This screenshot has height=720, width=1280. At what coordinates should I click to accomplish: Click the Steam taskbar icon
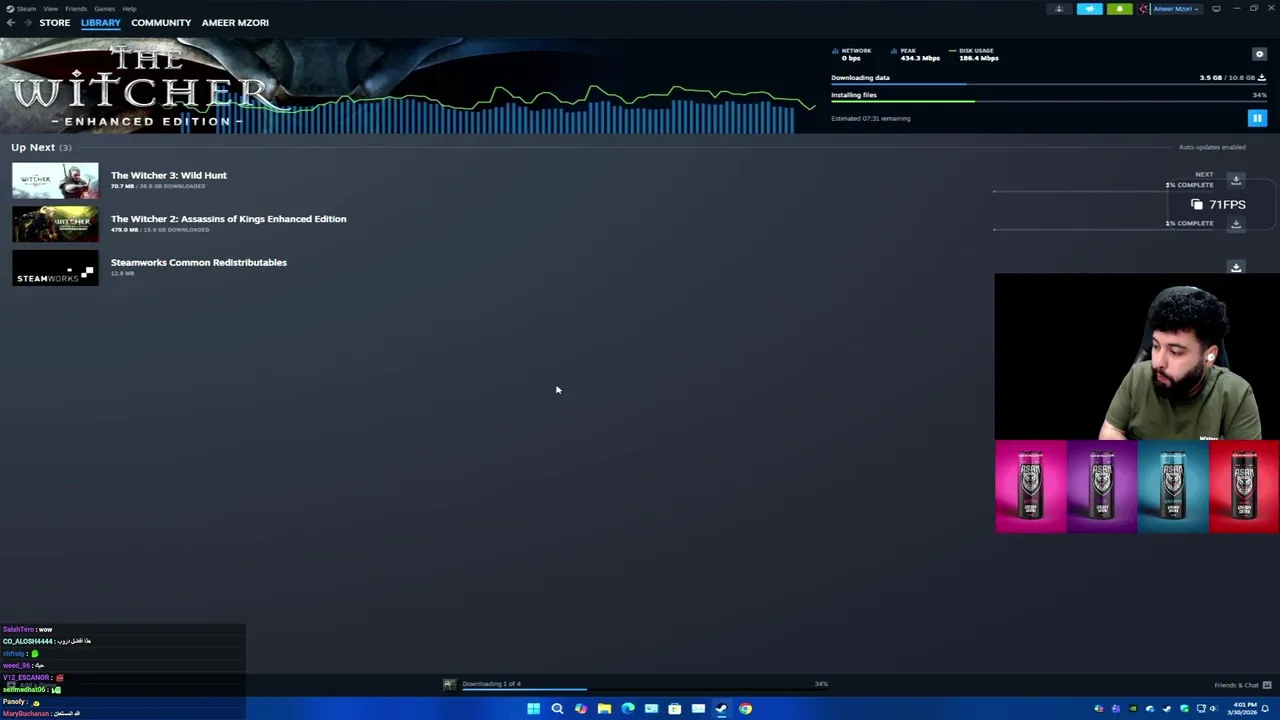[721, 709]
